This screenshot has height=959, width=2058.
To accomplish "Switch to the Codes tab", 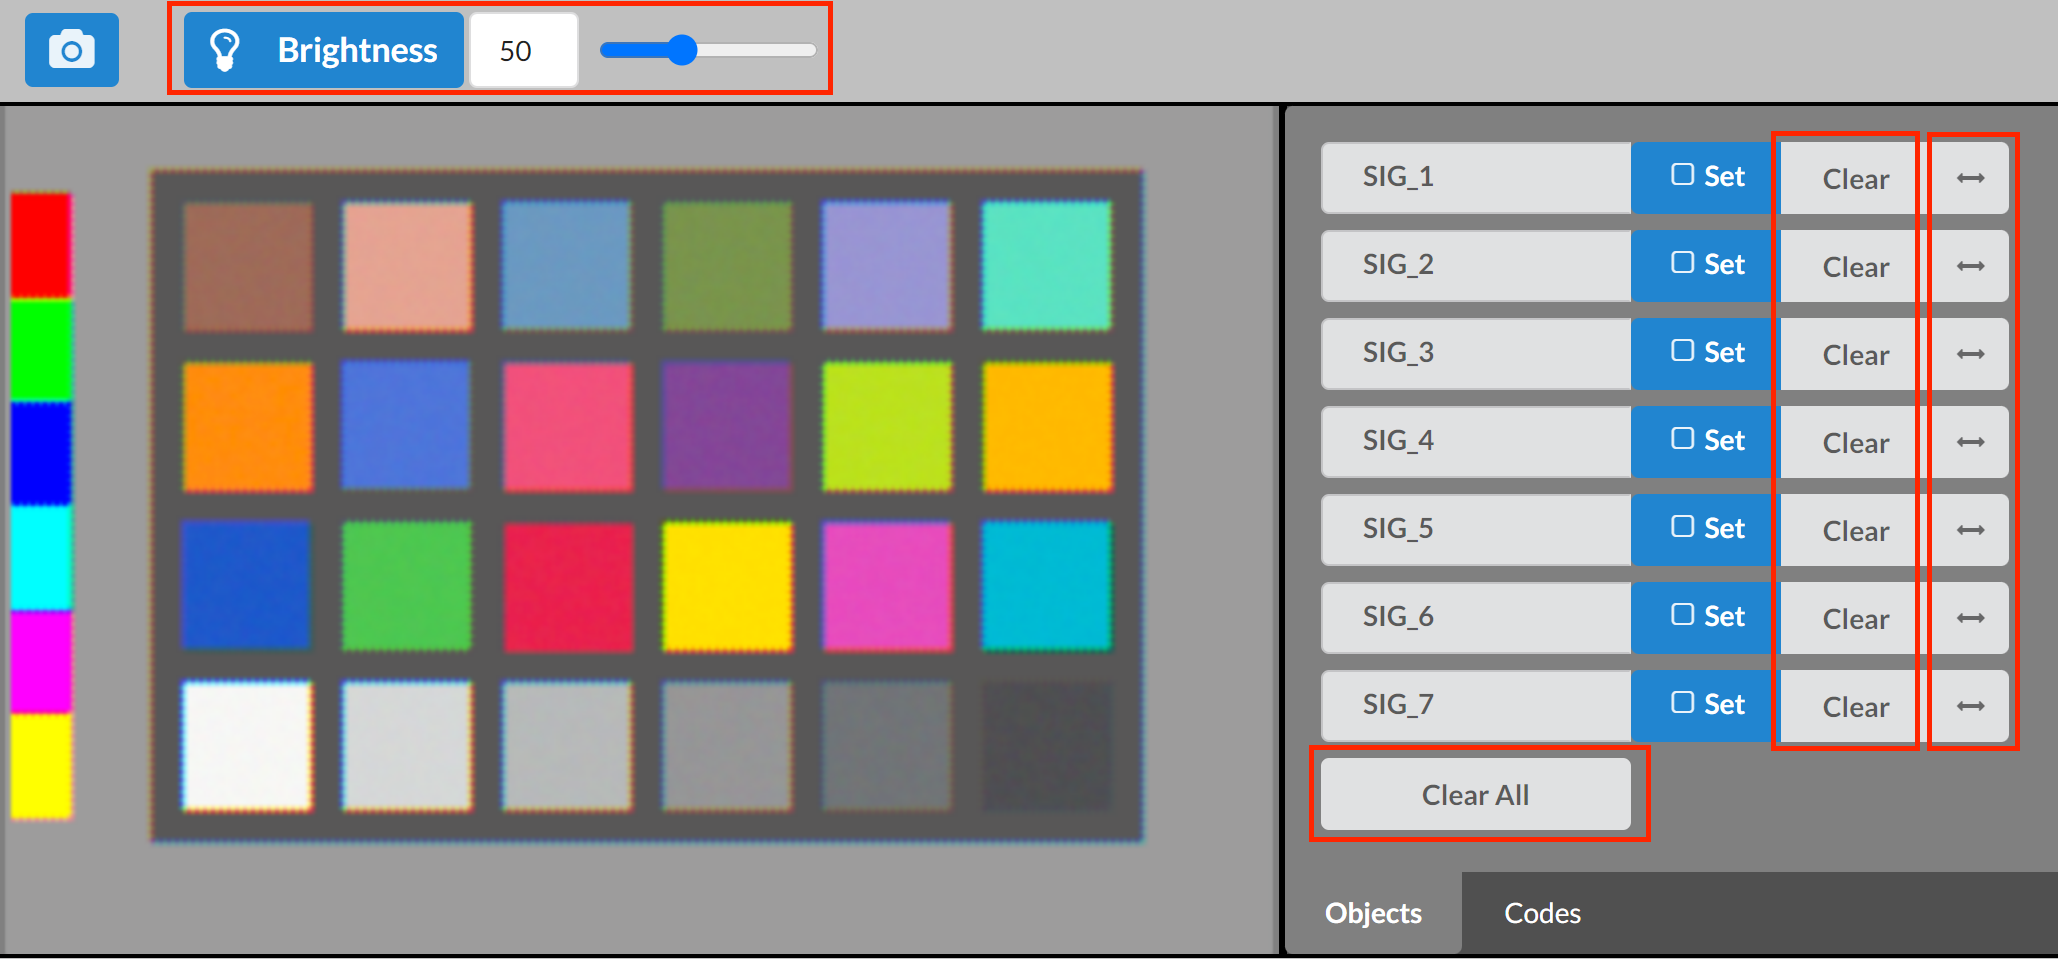I will tap(1540, 912).
